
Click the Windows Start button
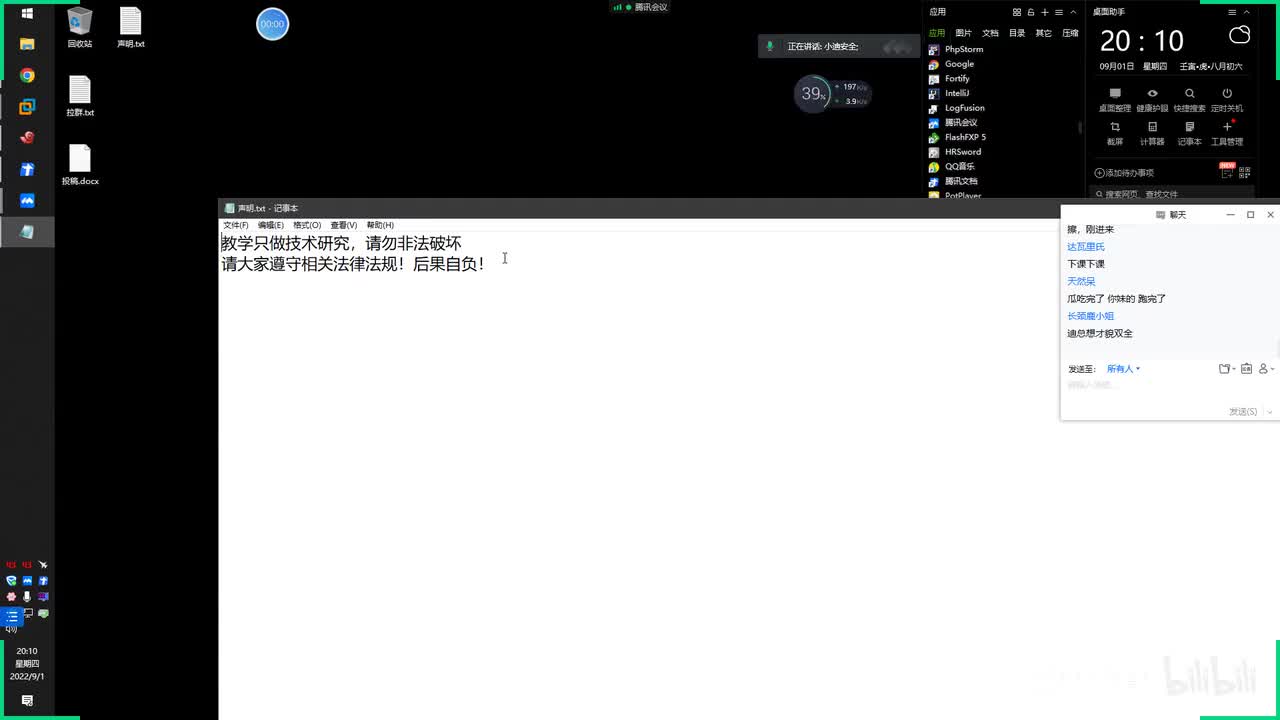point(27,13)
